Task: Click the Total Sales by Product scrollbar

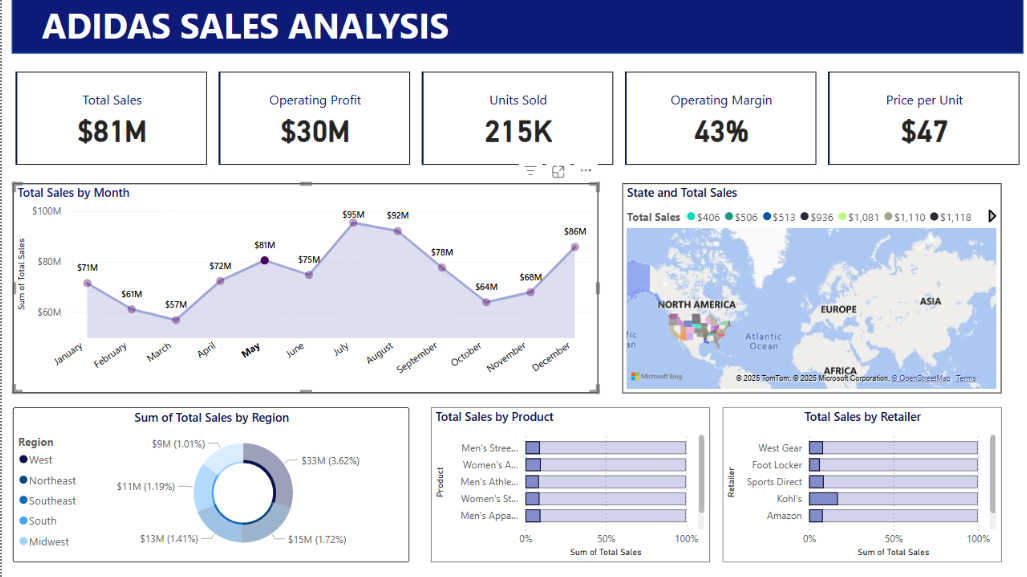Action: (x=701, y=474)
